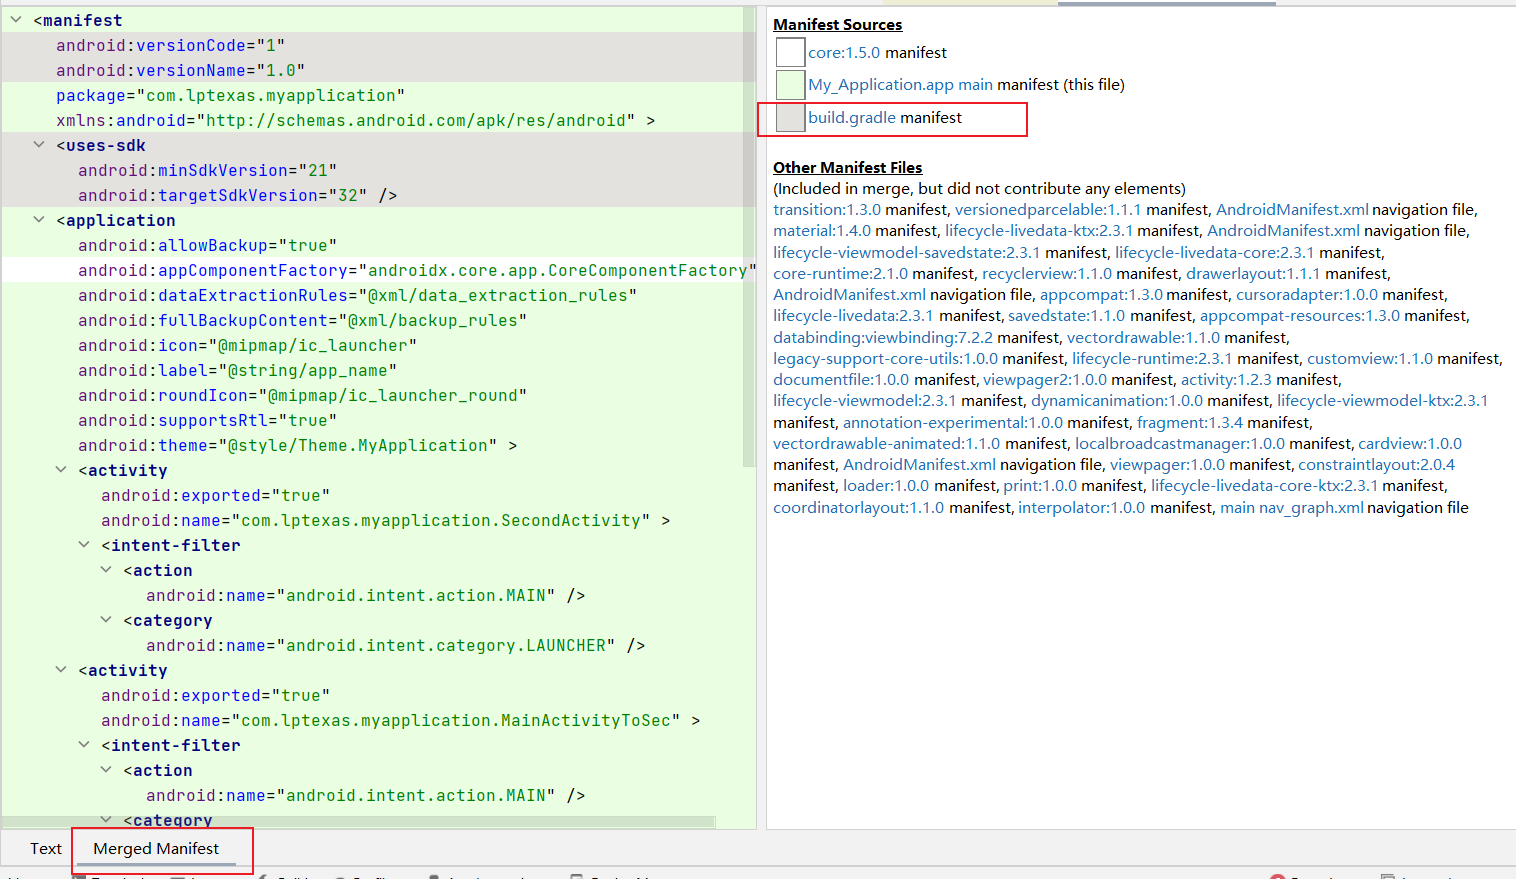1516x879 pixels.
Task: Switch to the Text tab
Action: [45, 848]
